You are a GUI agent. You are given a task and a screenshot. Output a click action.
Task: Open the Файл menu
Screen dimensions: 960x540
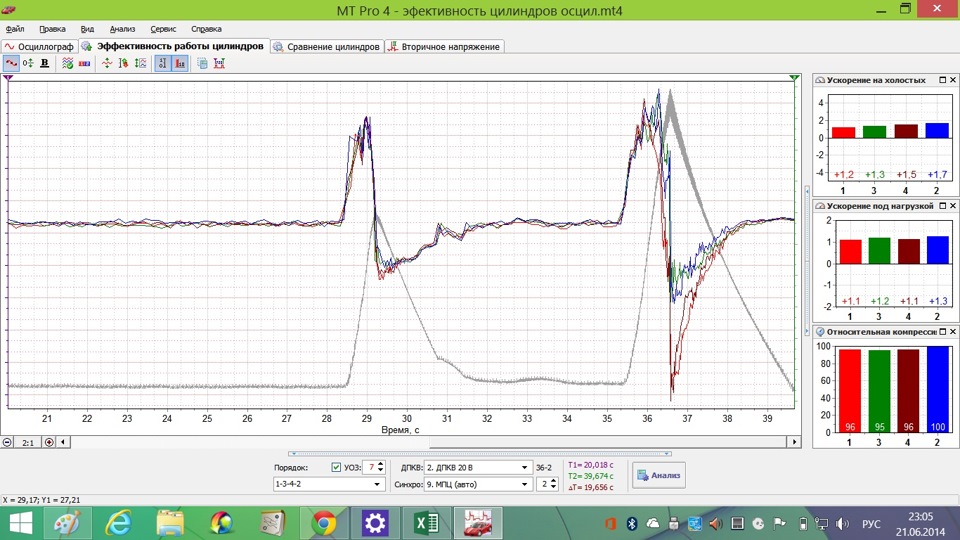click(x=15, y=29)
